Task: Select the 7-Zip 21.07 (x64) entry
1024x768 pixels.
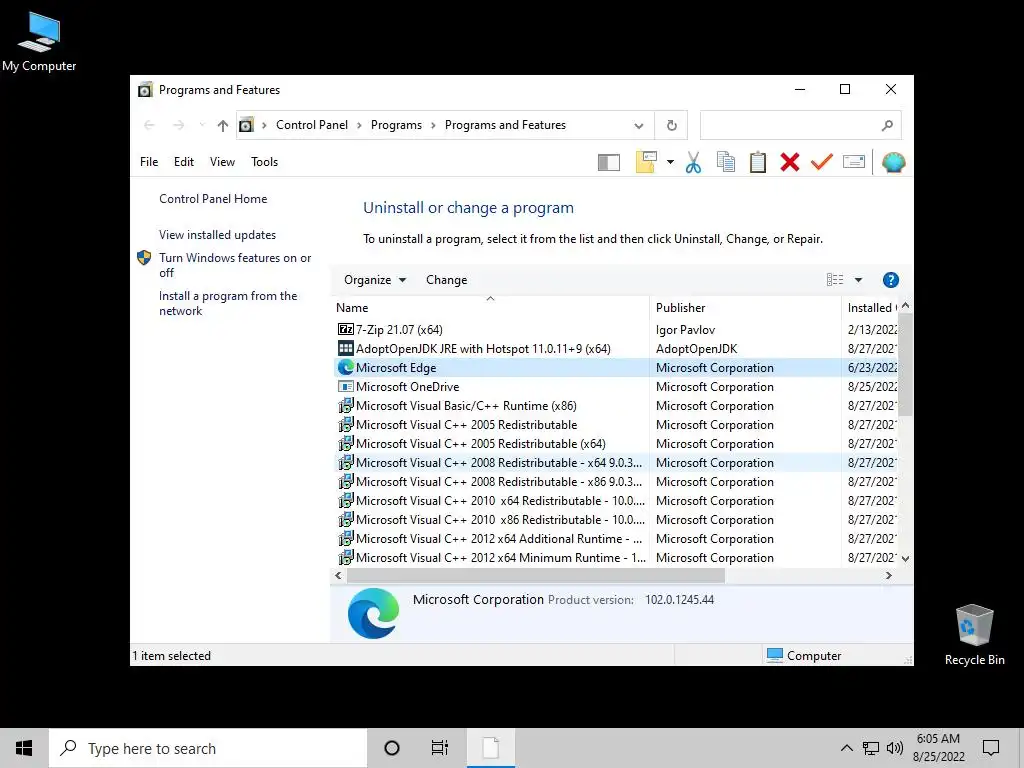Action: (399, 330)
